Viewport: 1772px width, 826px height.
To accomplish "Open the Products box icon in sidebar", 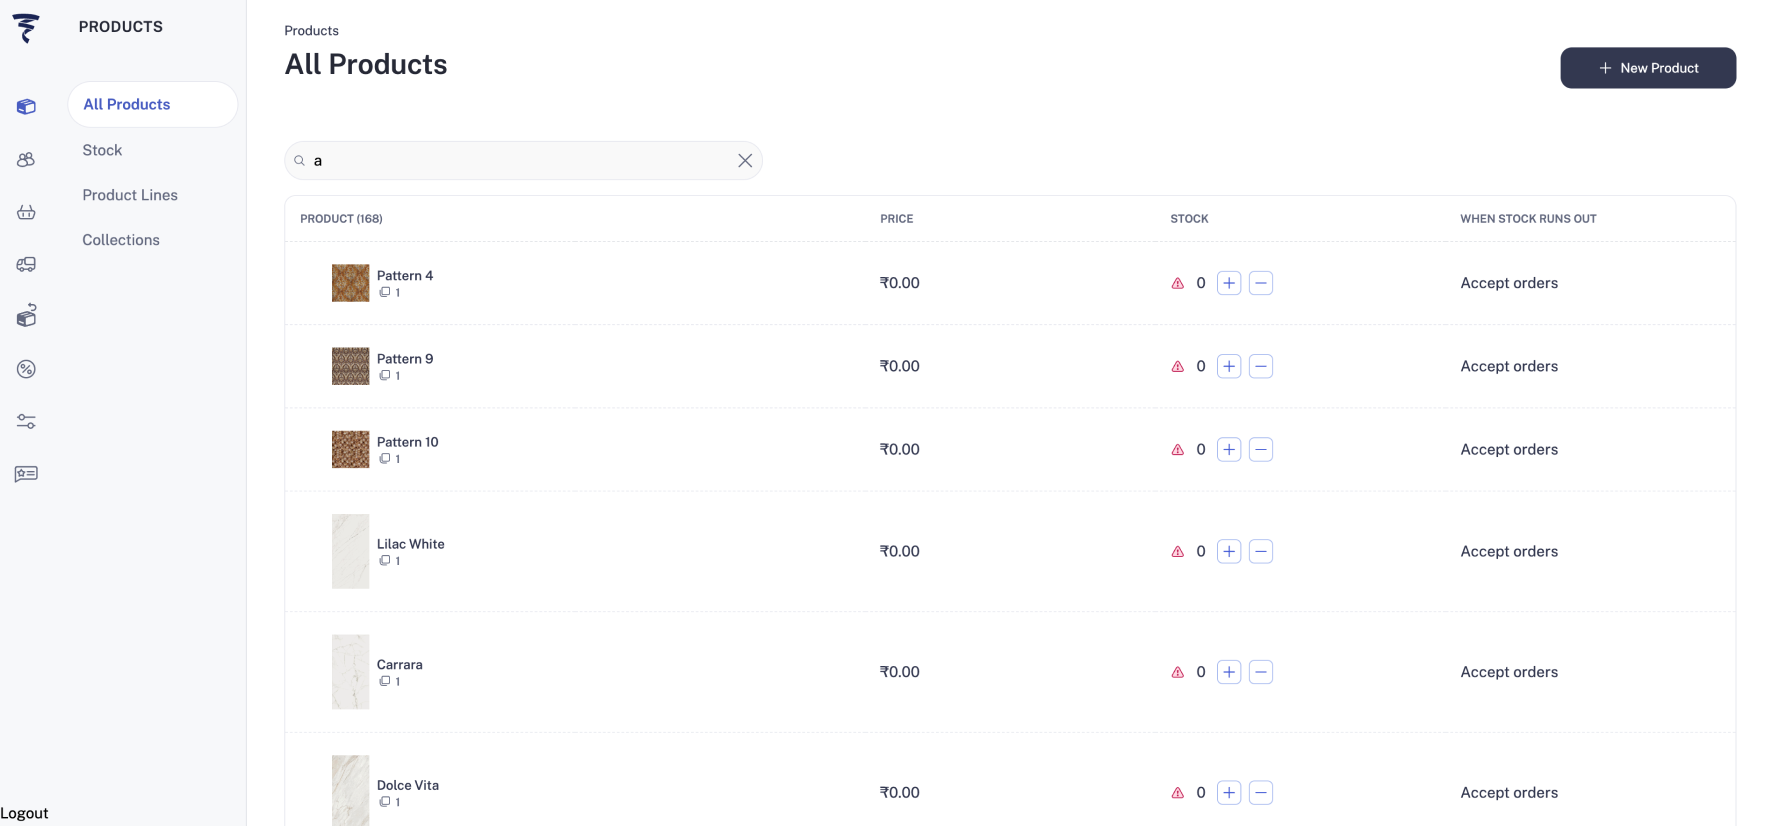I will point(26,107).
